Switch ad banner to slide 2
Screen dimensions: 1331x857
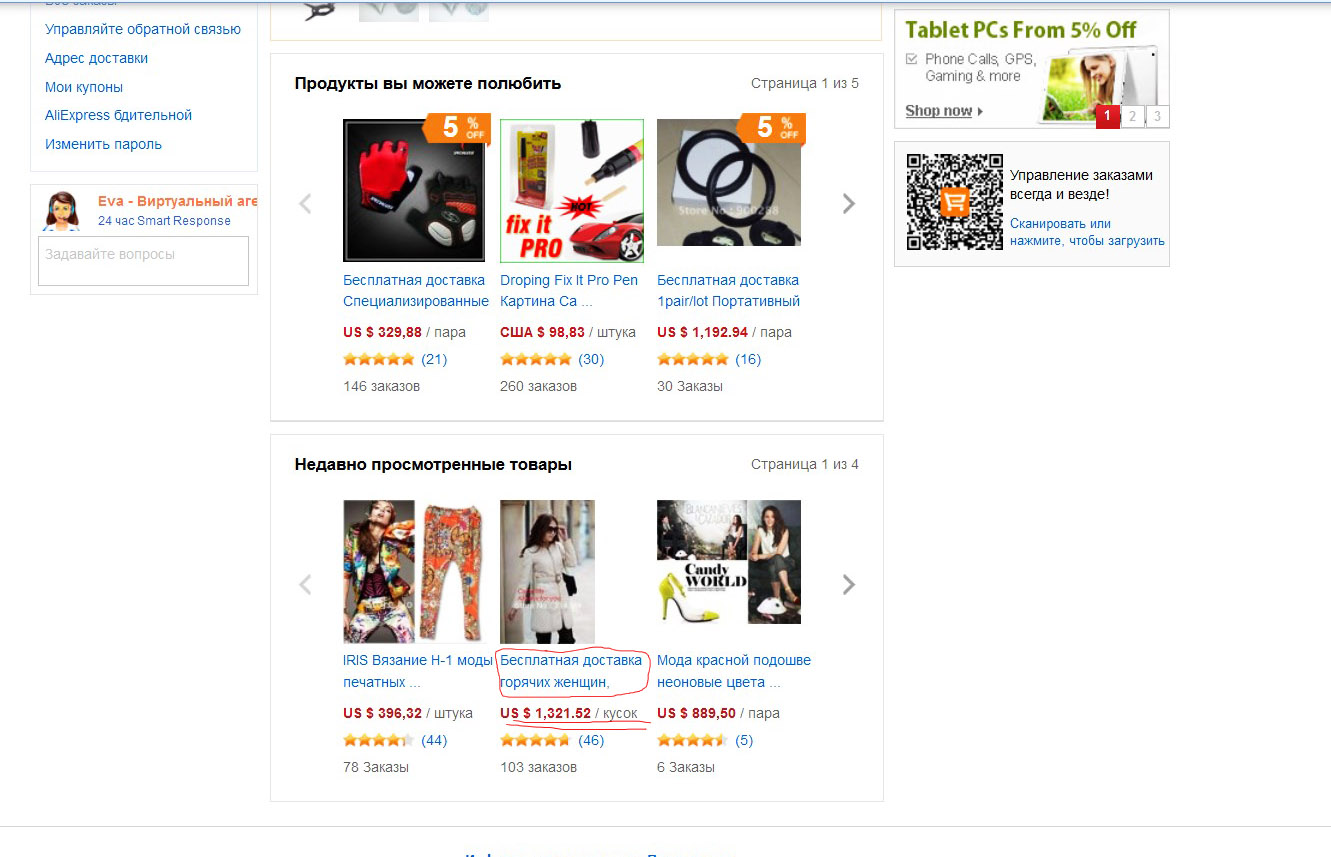click(1132, 116)
